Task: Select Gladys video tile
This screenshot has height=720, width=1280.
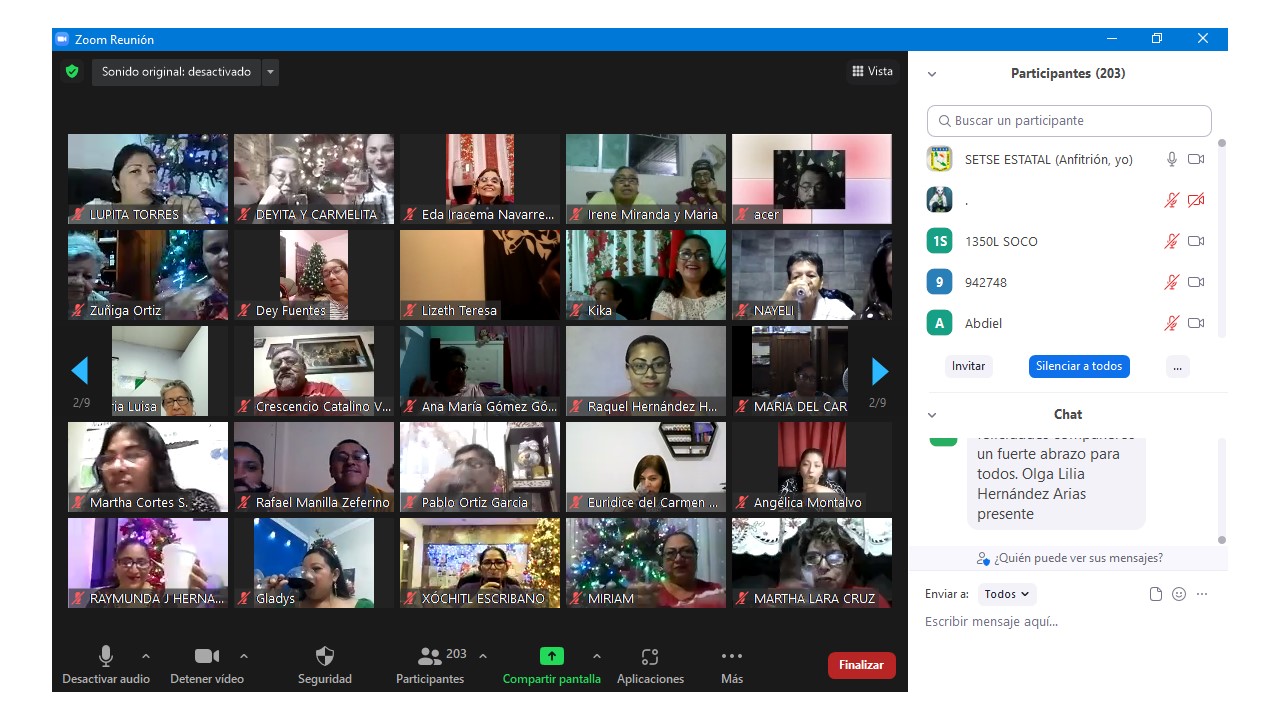Action: [x=314, y=563]
